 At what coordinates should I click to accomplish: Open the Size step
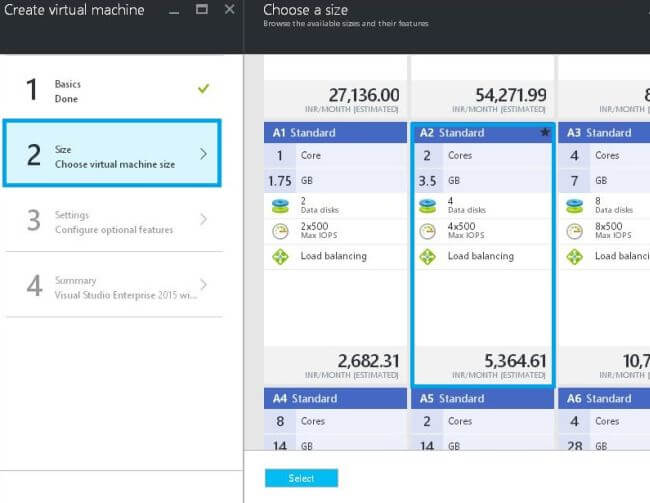point(112,156)
